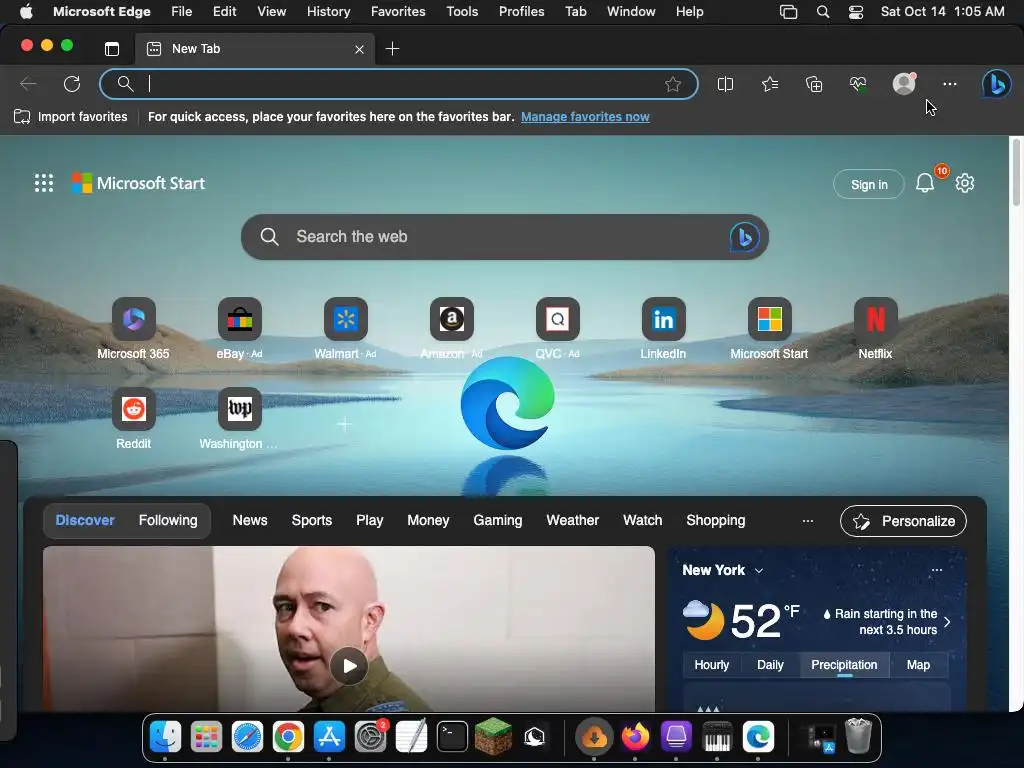Open the History menu
The width and height of the screenshot is (1024, 768).
click(x=328, y=12)
